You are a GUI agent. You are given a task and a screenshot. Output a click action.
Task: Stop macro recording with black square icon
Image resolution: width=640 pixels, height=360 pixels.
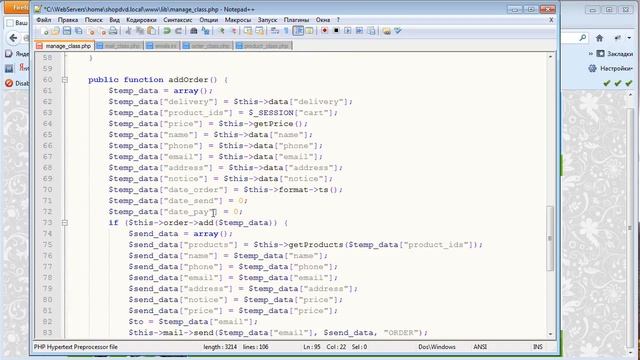point(336,31)
